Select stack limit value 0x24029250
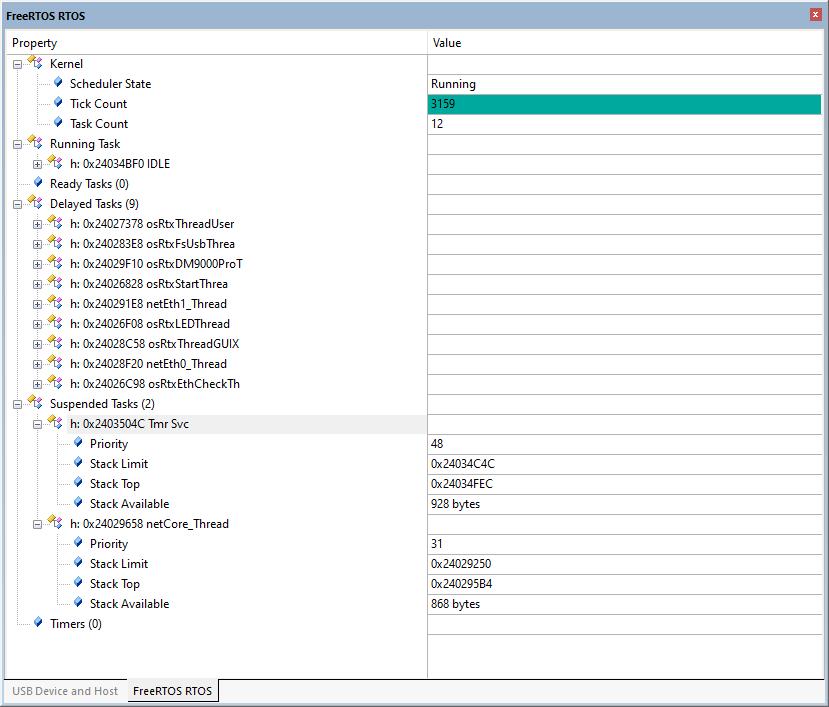The width and height of the screenshot is (829, 707). click(624, 564)
